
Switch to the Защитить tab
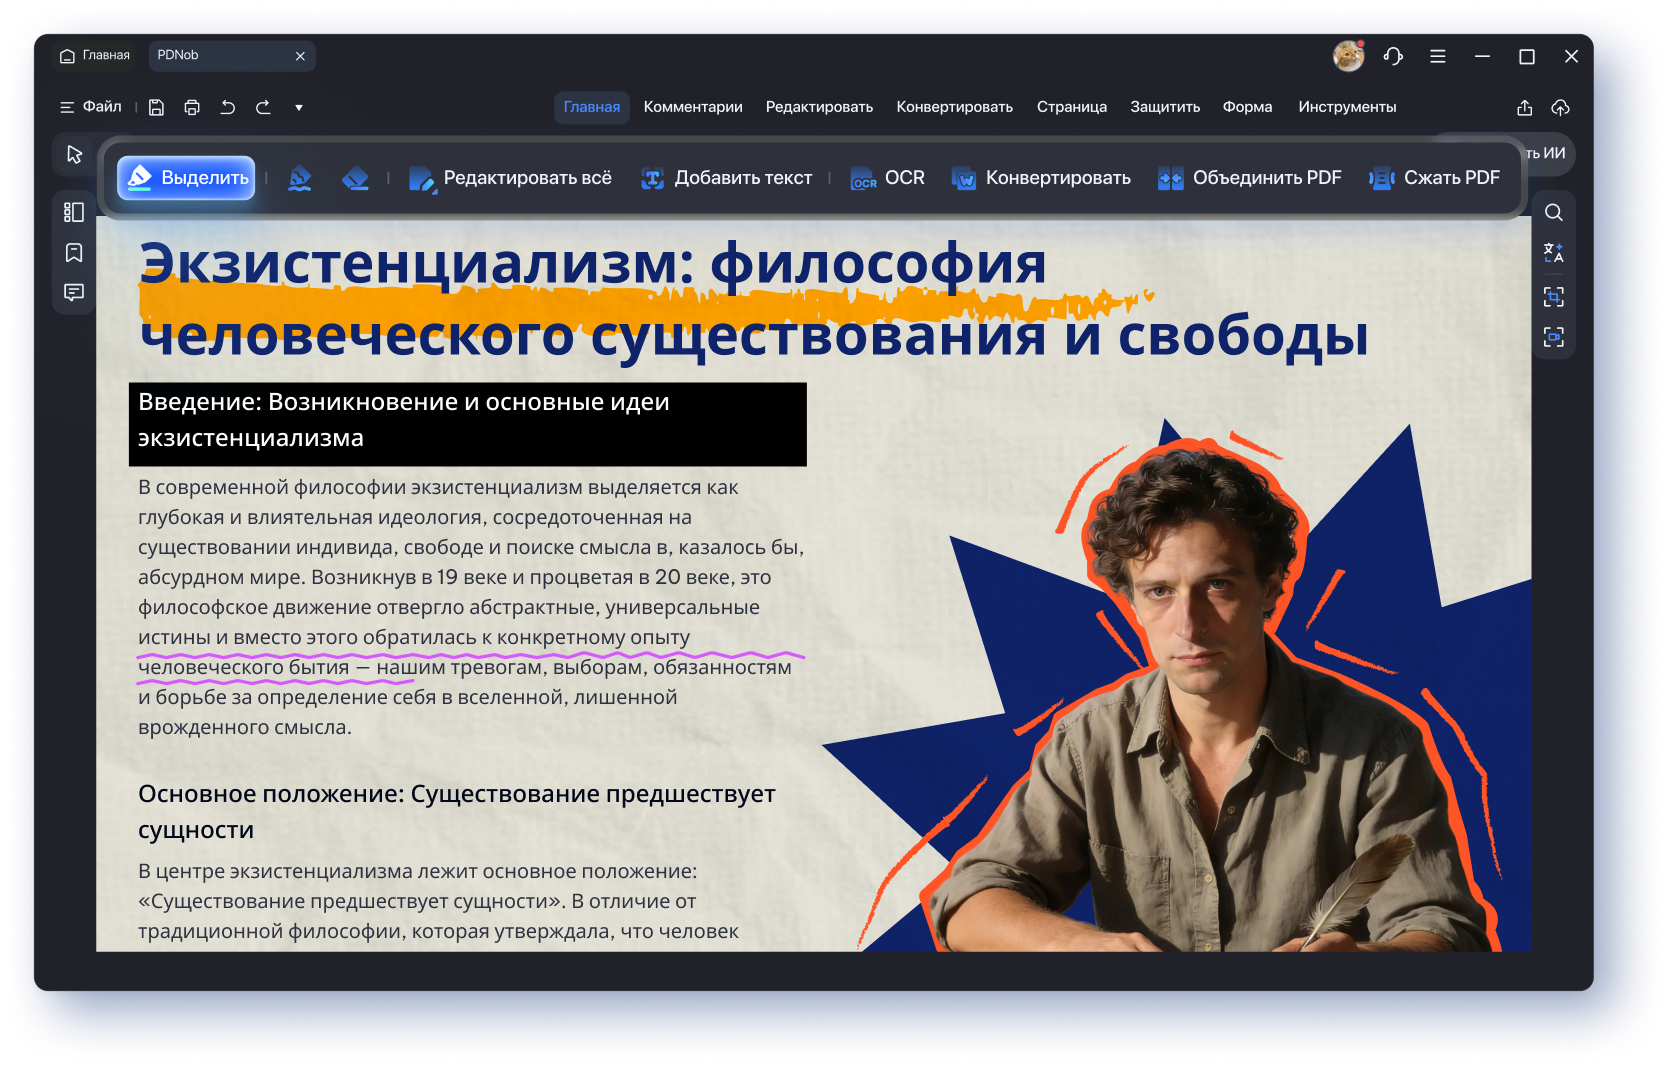click(1165, 107)
